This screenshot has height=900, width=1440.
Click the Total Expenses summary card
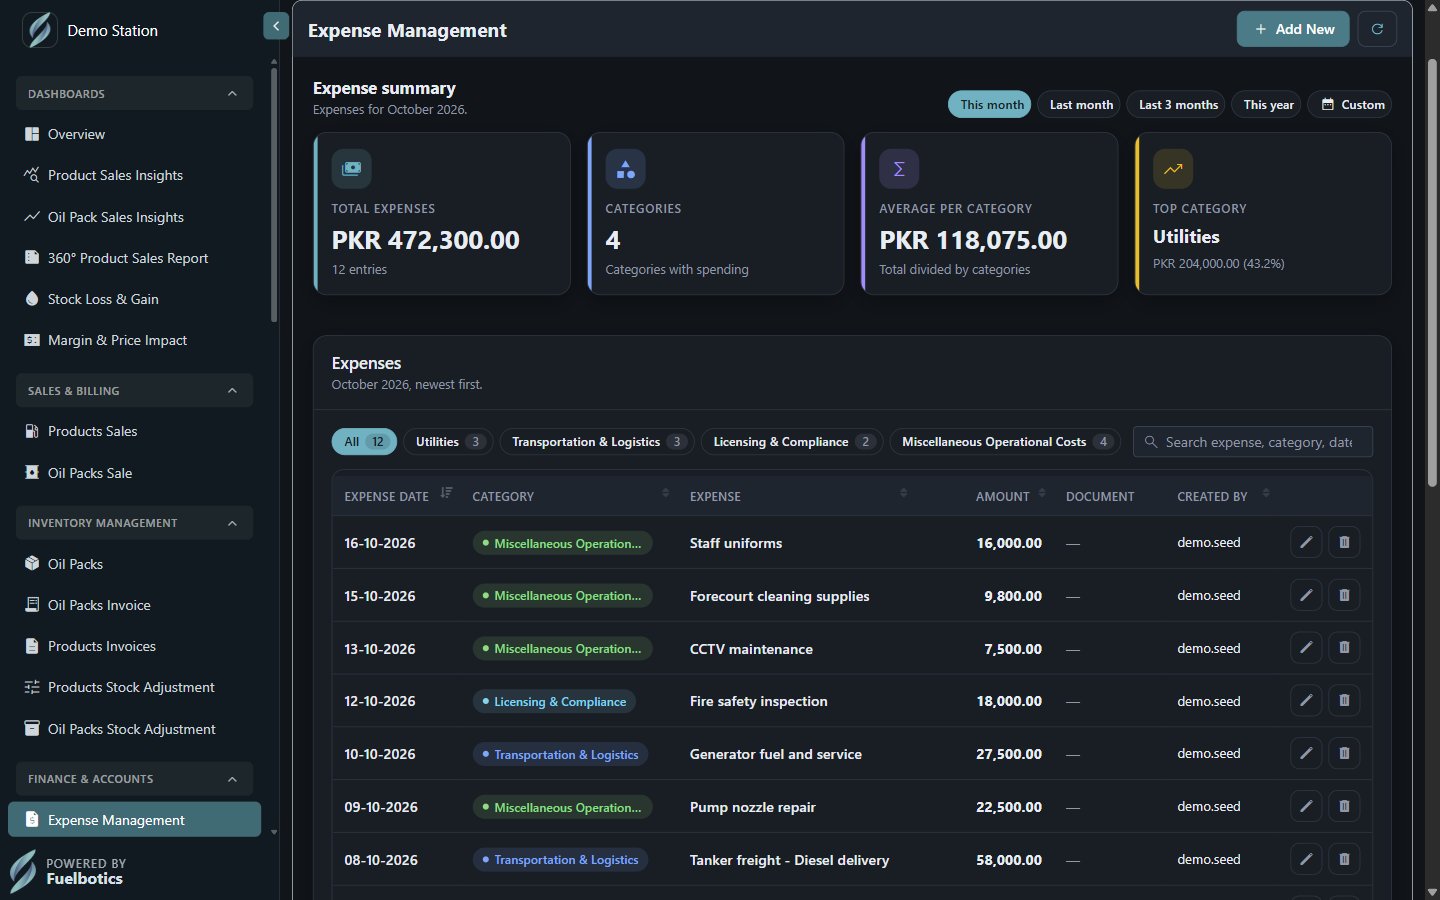pos(442,213)
